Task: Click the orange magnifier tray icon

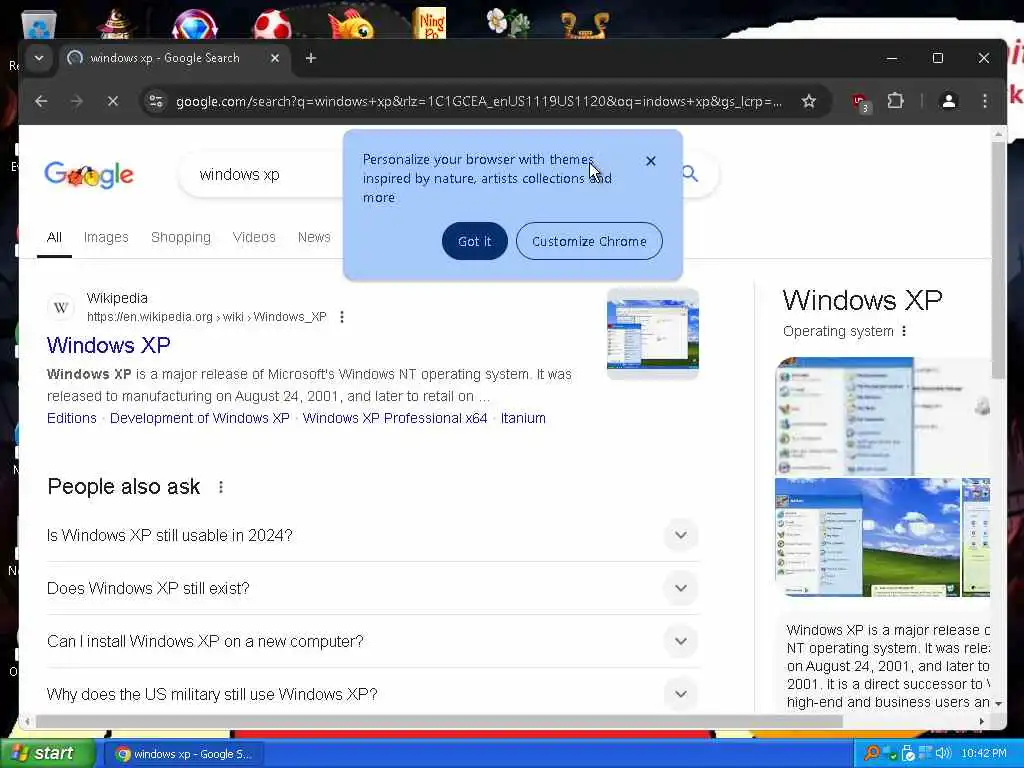Action: pyautogui.click(x=871, y=753)
